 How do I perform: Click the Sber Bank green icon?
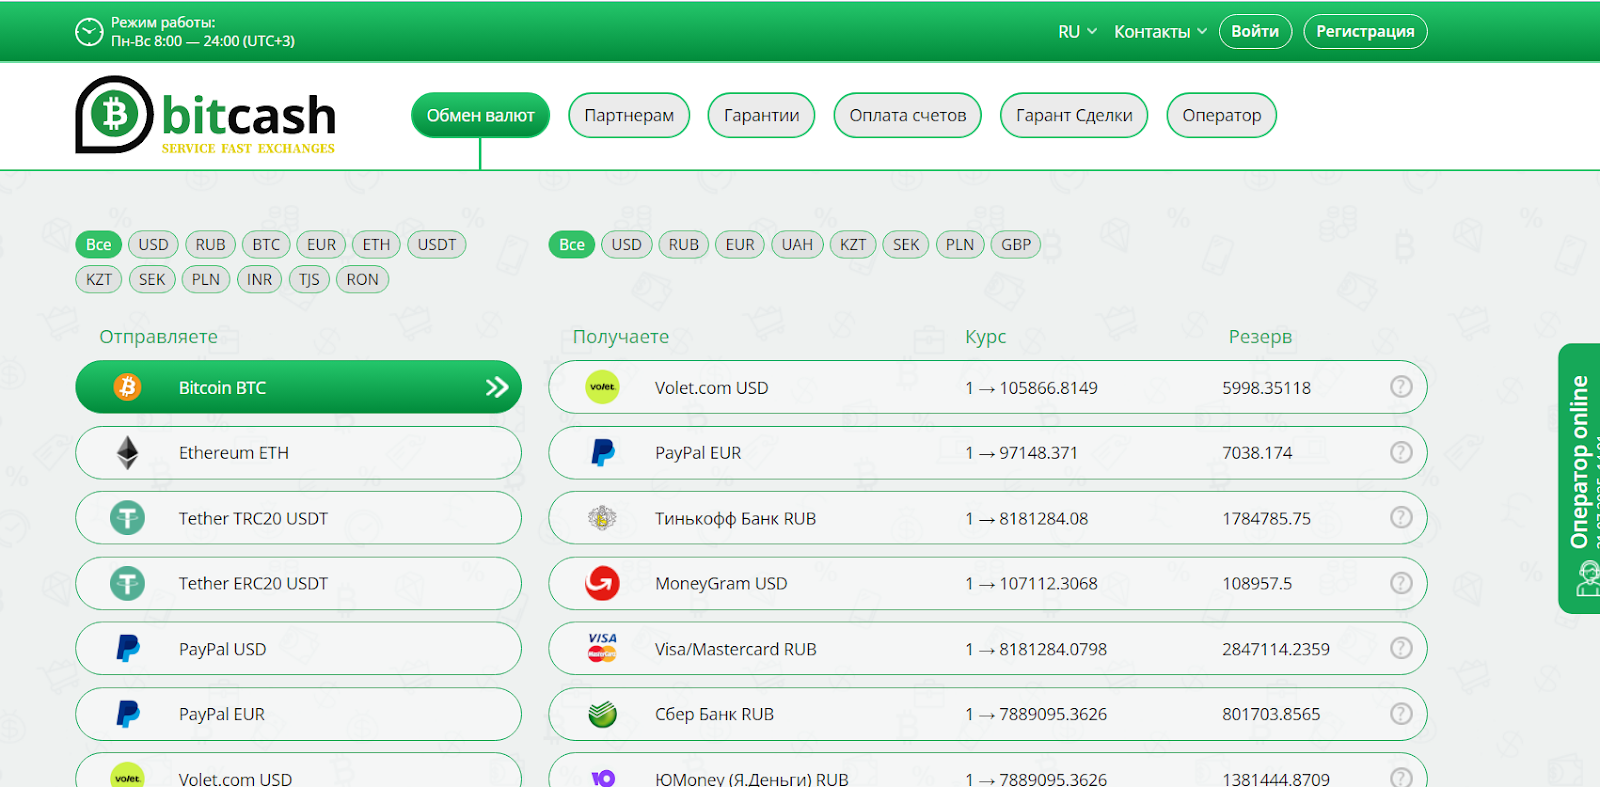tap(602, 714)
